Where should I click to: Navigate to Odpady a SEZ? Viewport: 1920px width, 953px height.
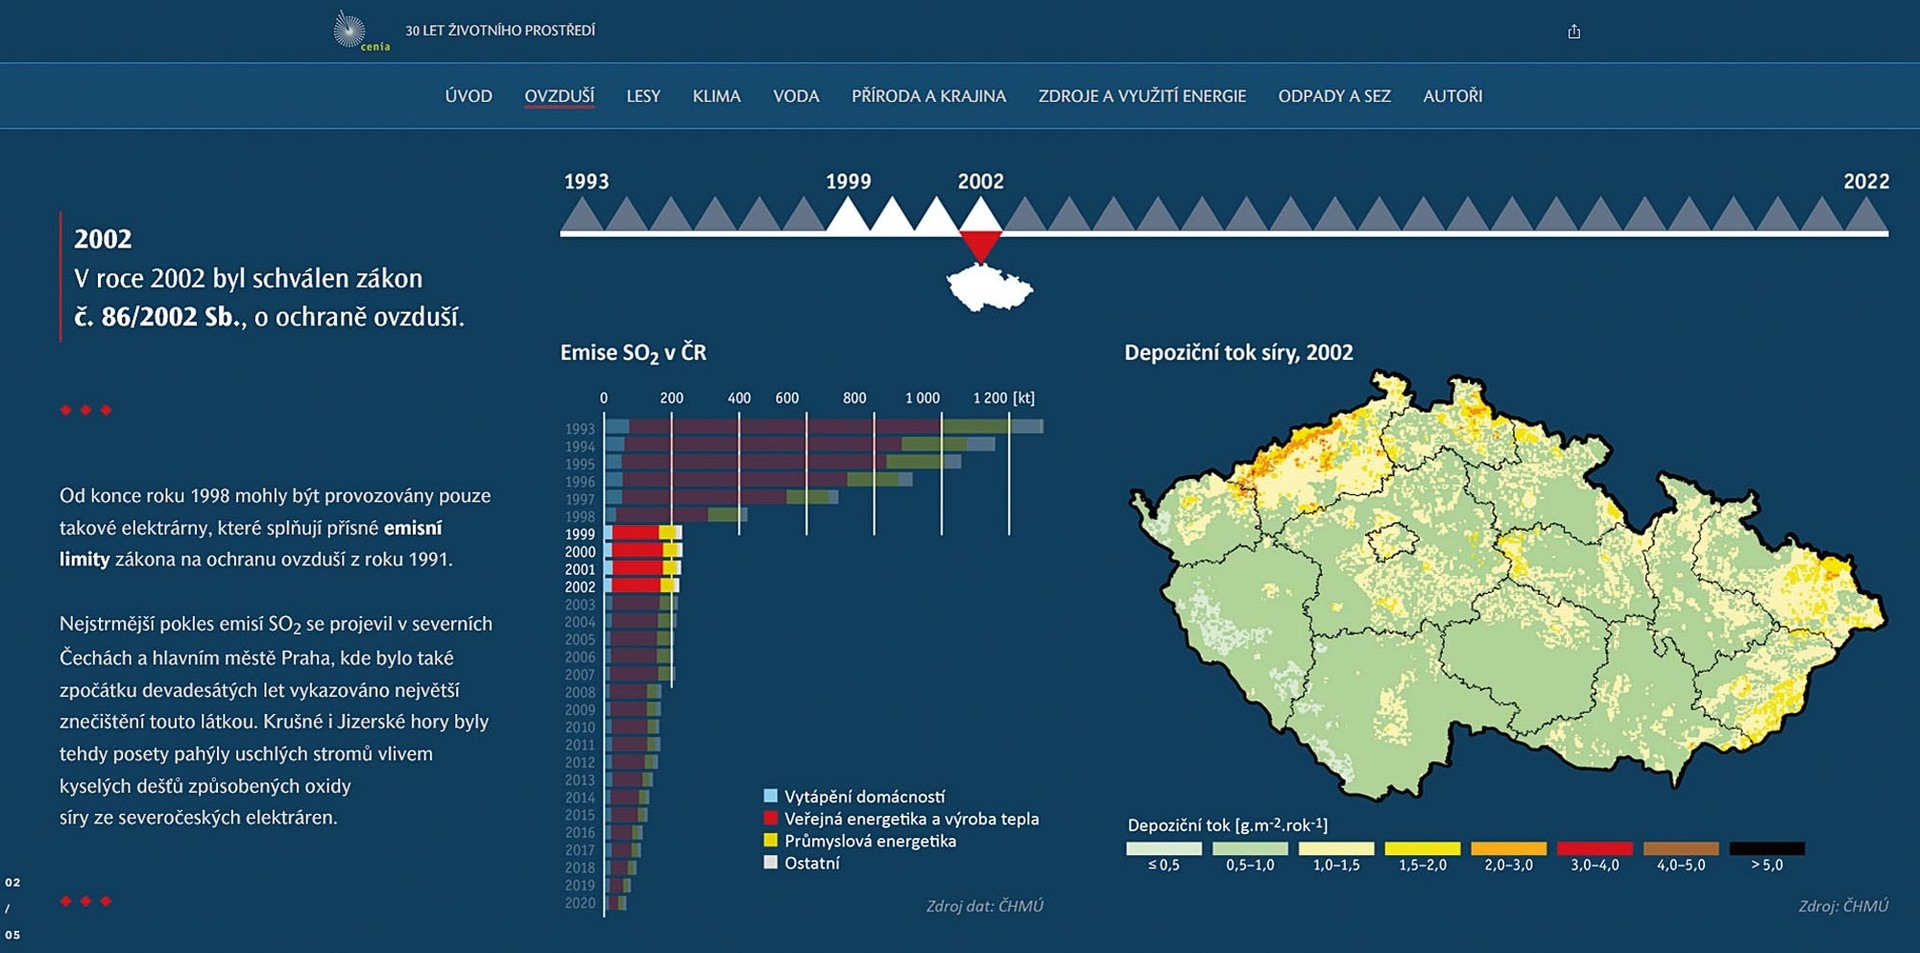click(1333, 96)
